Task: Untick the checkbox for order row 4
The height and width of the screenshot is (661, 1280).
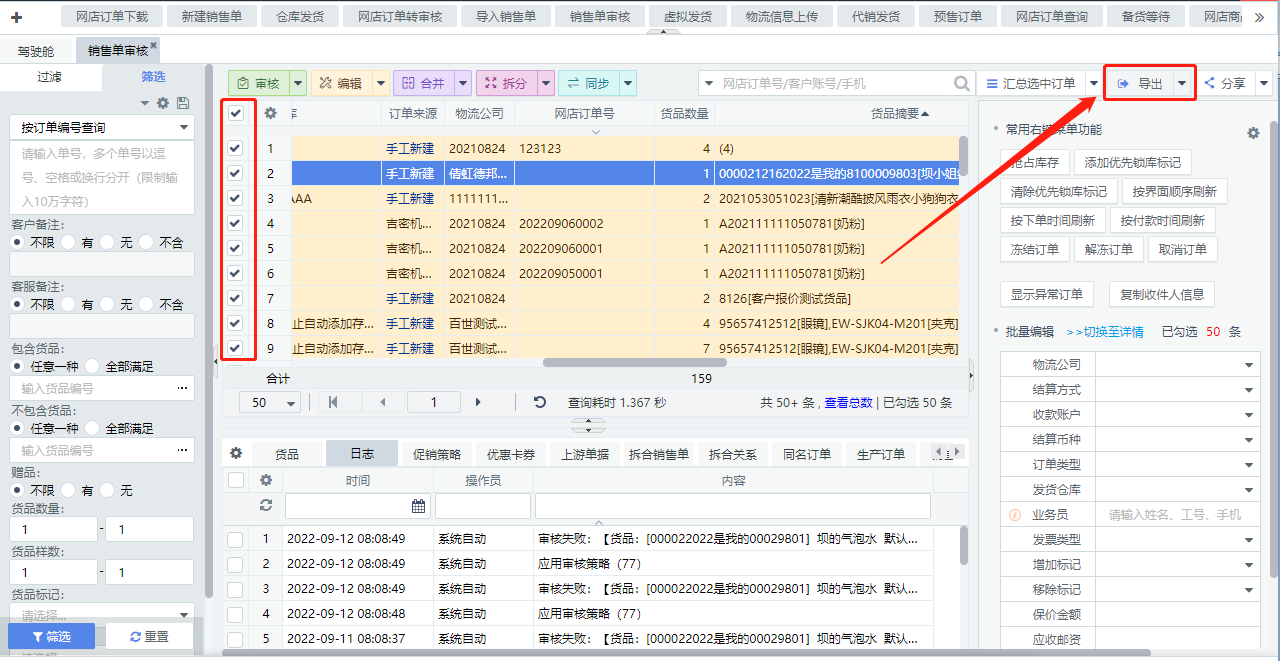Action: pyautogui.click(x=236, y=223)
